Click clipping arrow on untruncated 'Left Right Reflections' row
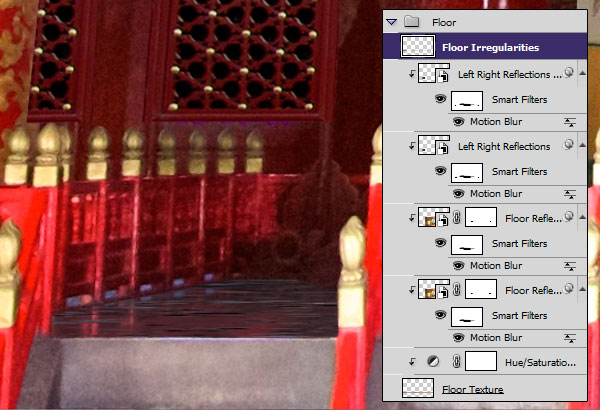 [x=412, y=145]
